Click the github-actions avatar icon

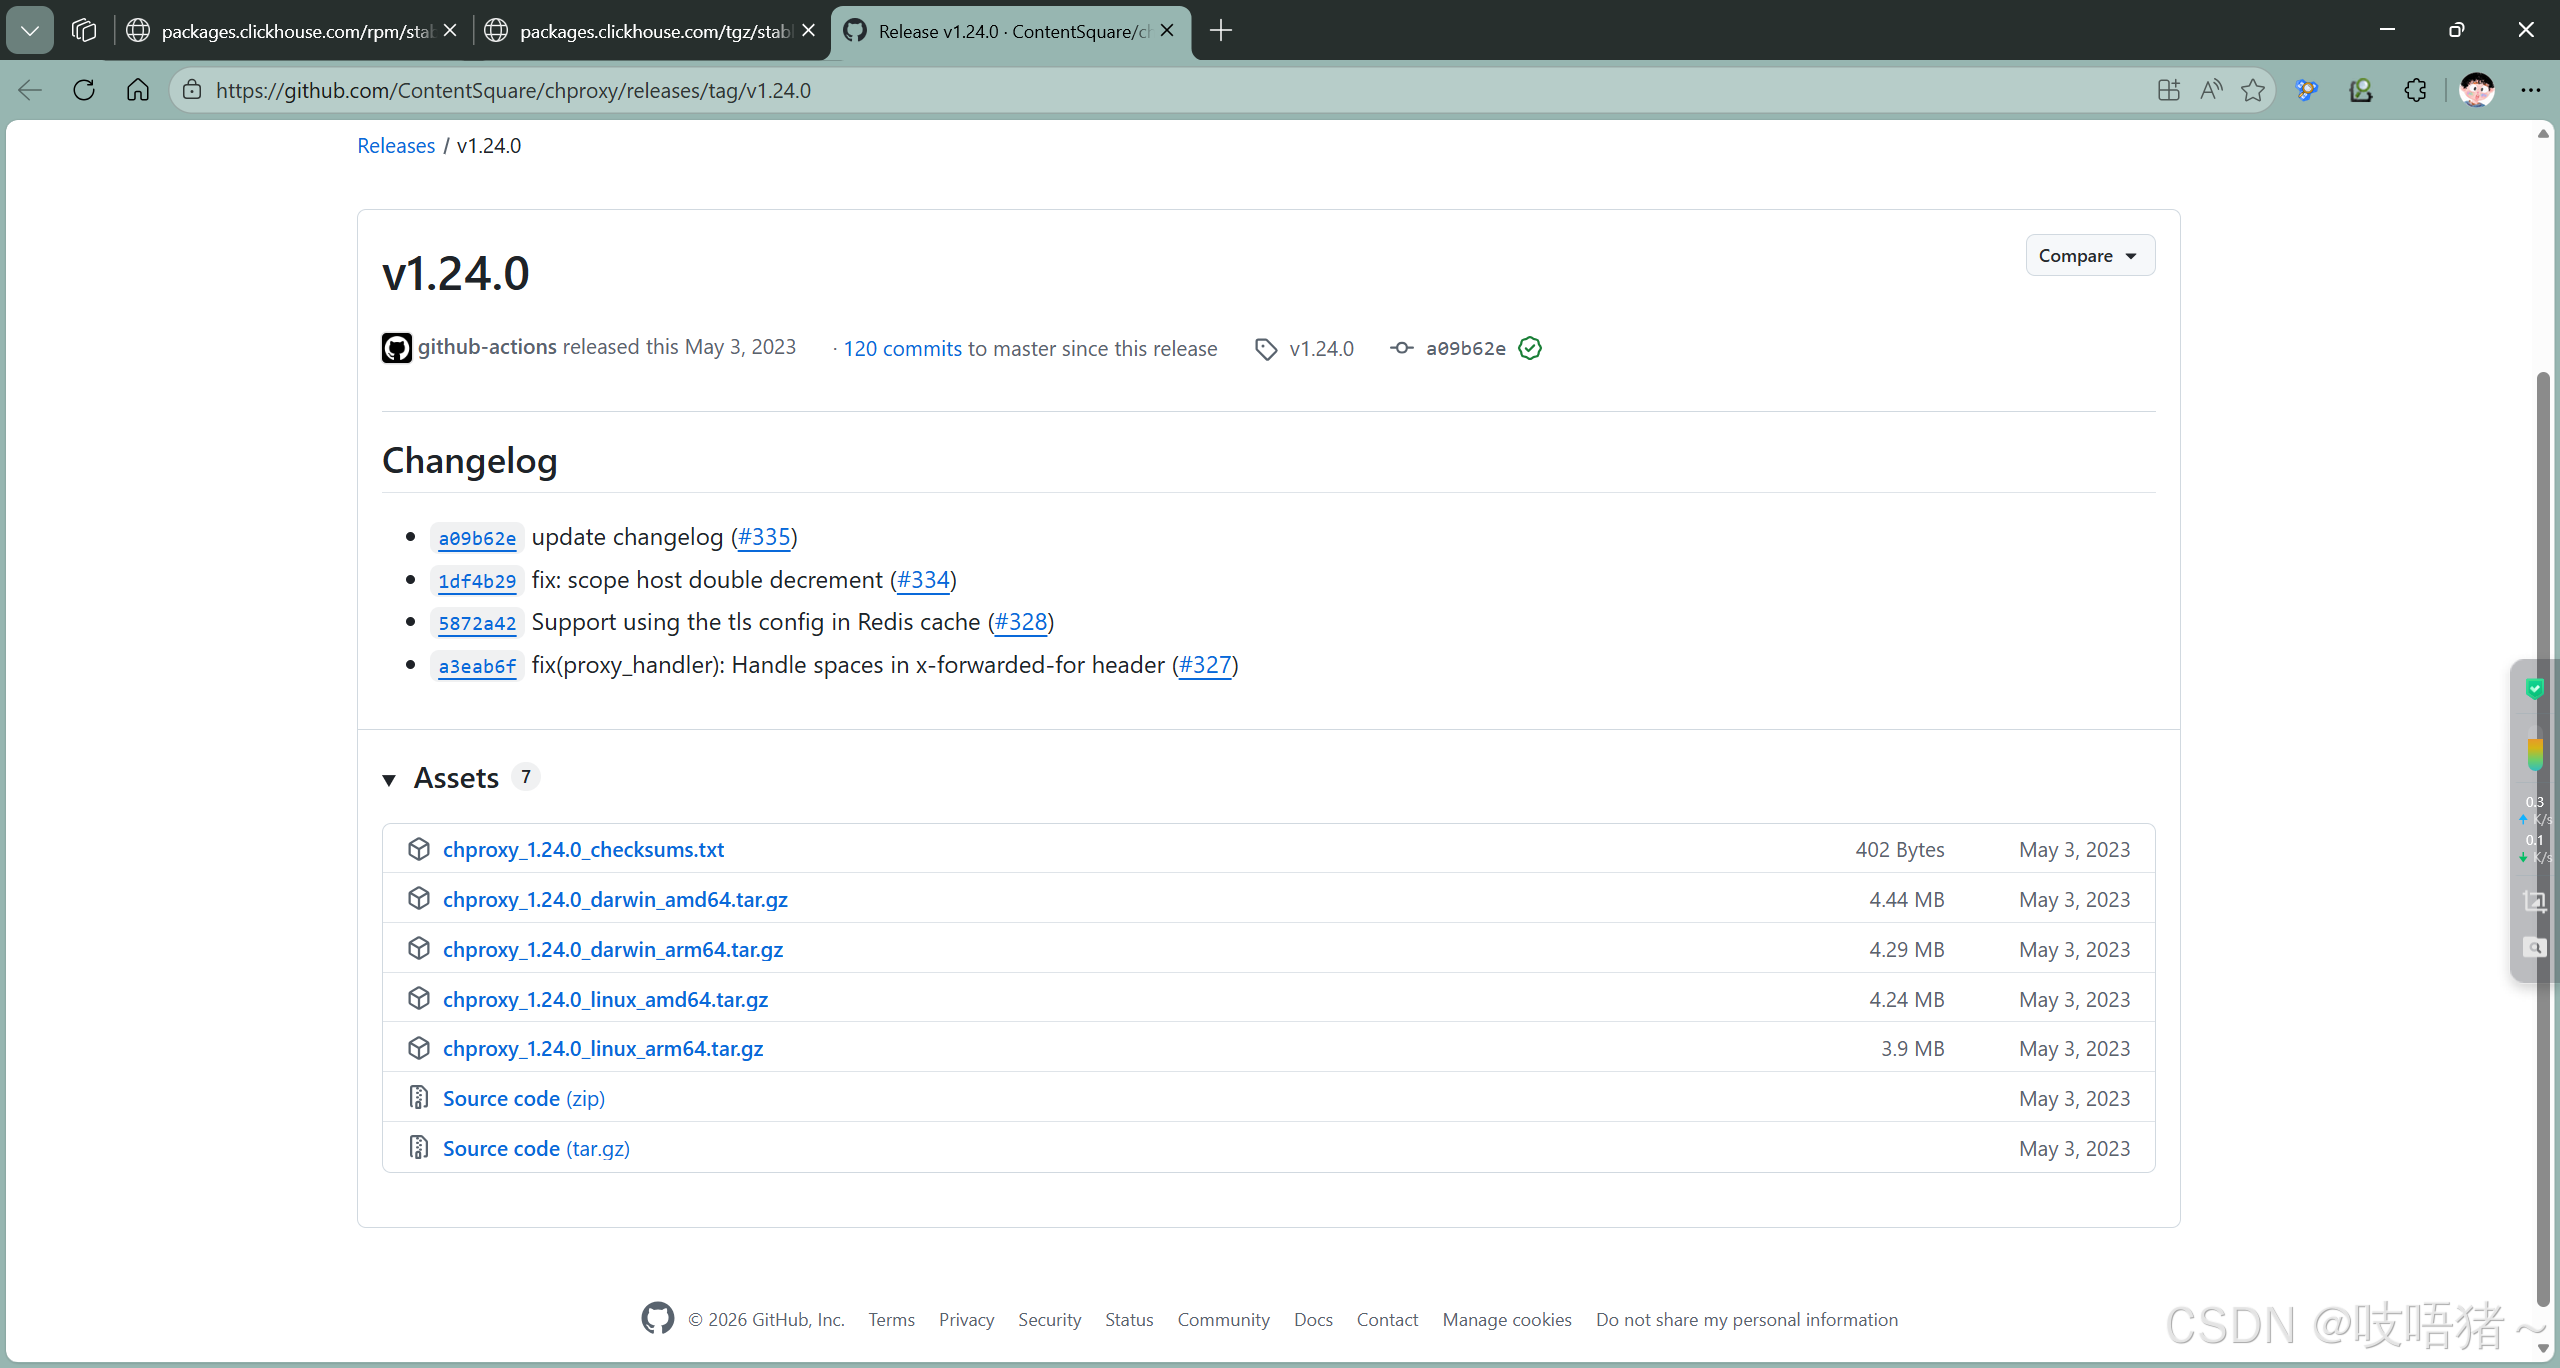396,348
